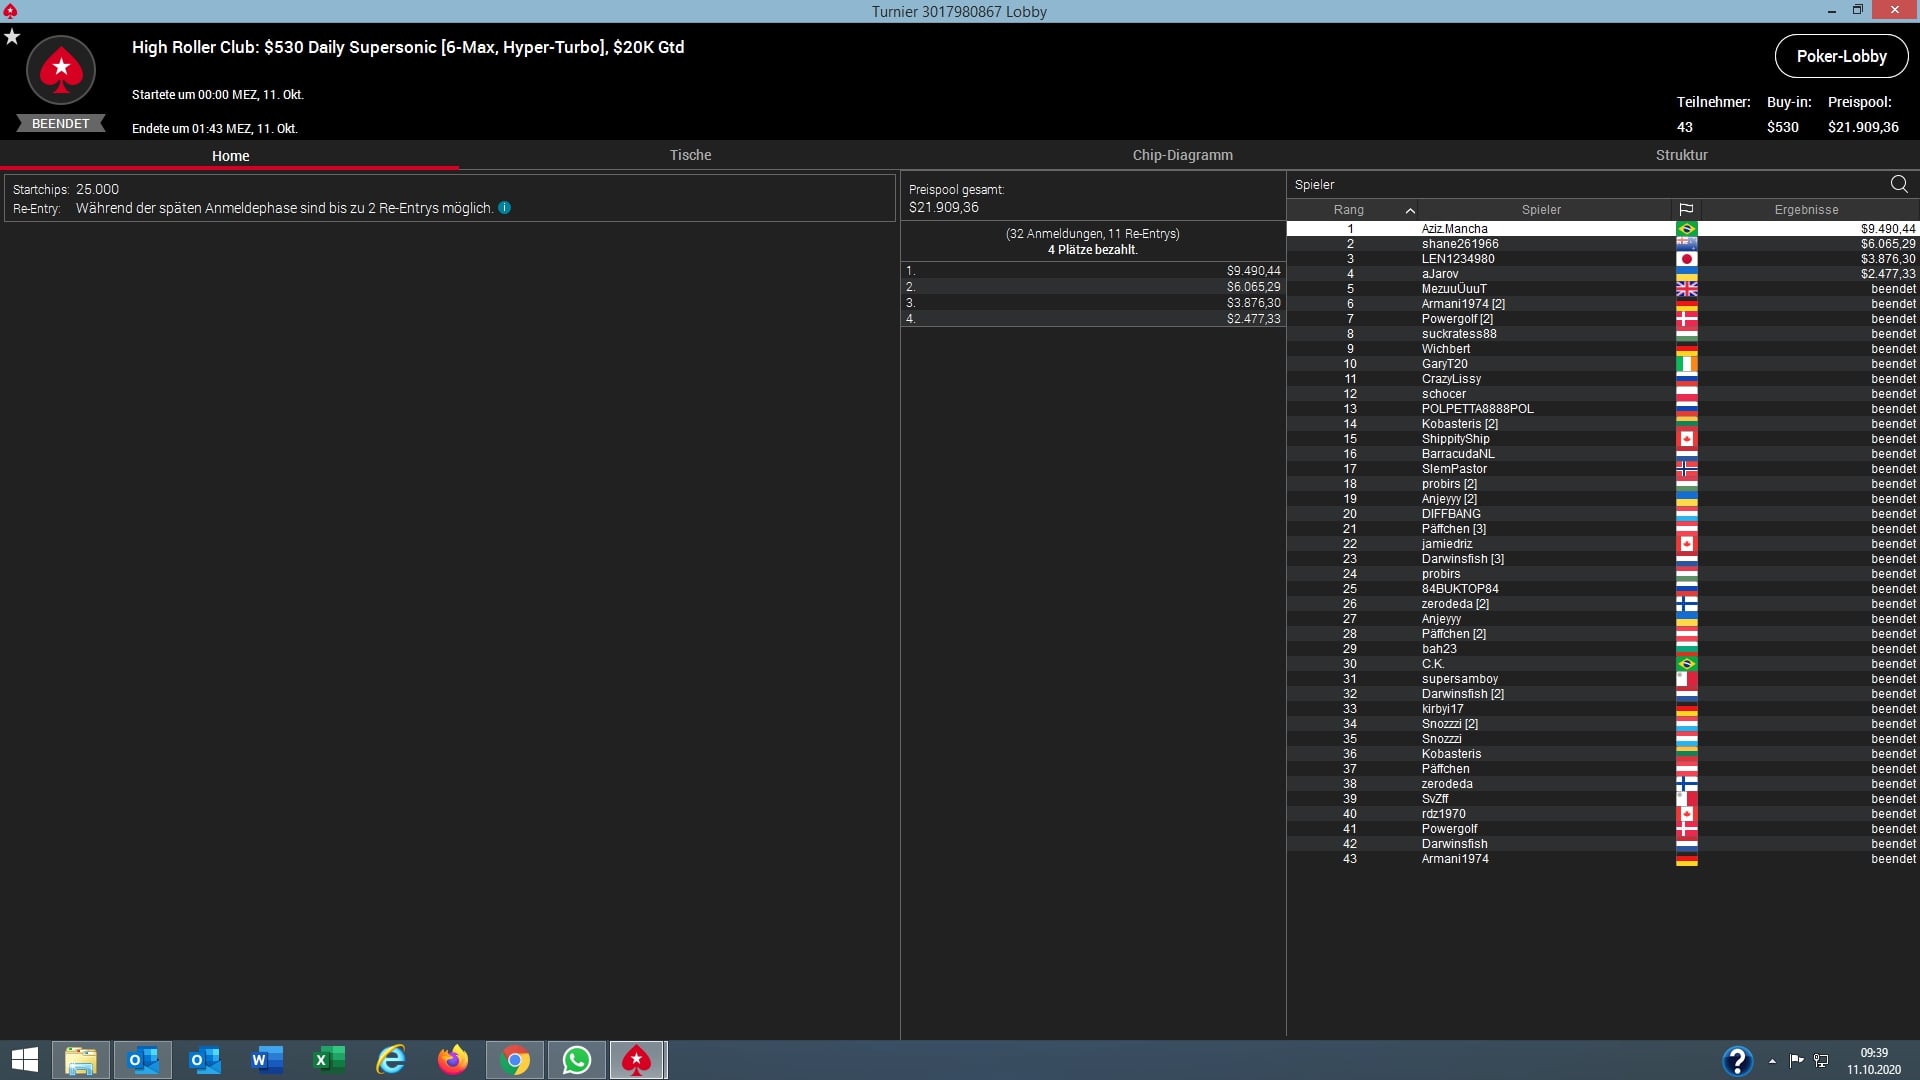This screenshot has height=1080, width=1920.
Task: Click the favorite star icon
Action: pos(12,37)
